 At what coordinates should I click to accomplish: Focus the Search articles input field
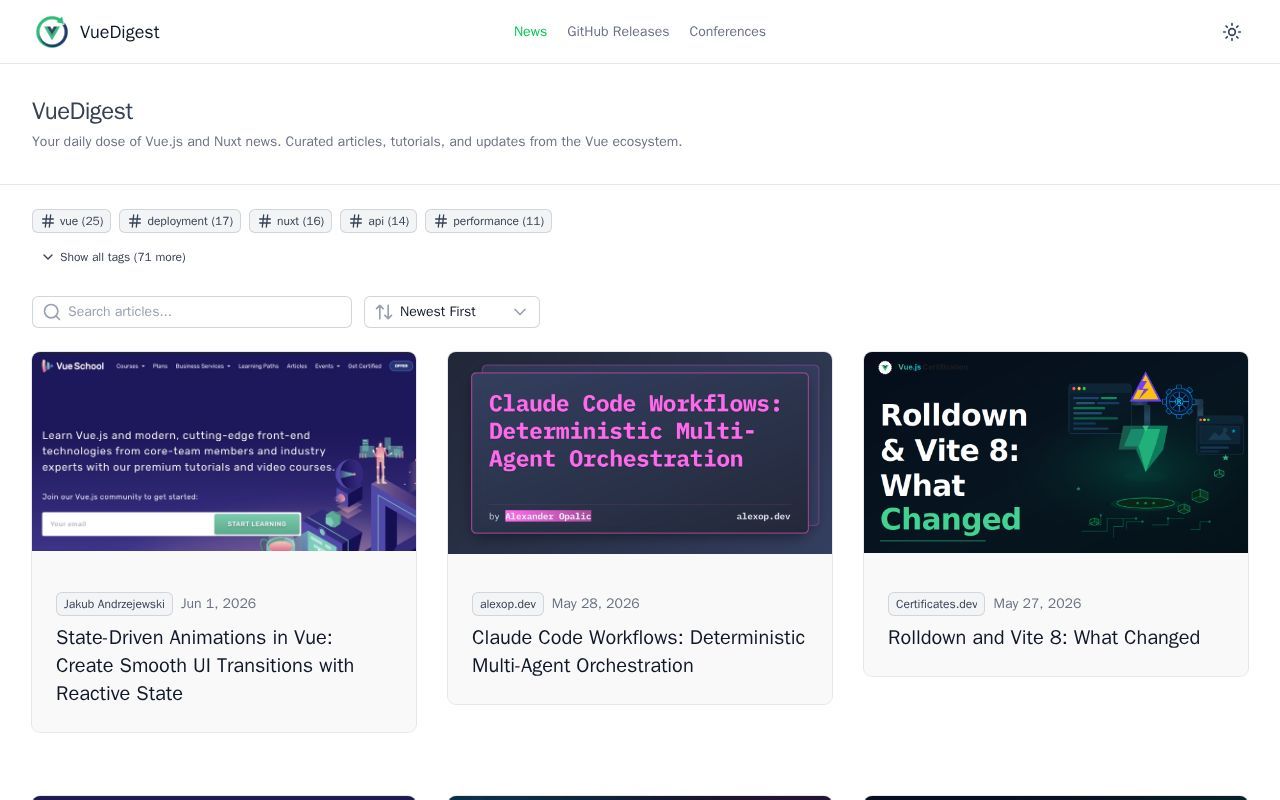pyautogui.click(x=192, y=312)
